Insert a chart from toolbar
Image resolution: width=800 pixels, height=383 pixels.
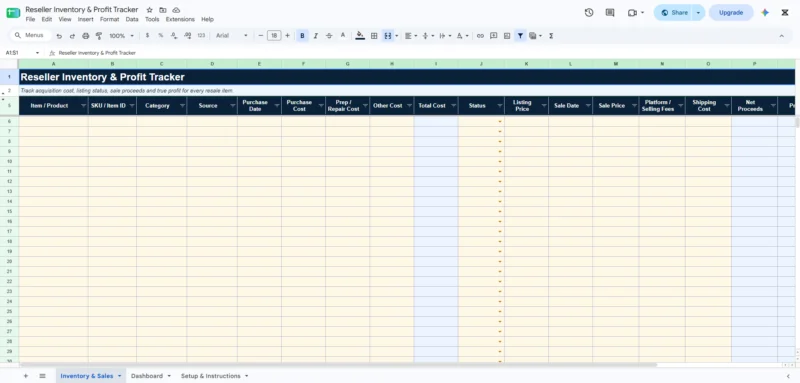(507, 36)
